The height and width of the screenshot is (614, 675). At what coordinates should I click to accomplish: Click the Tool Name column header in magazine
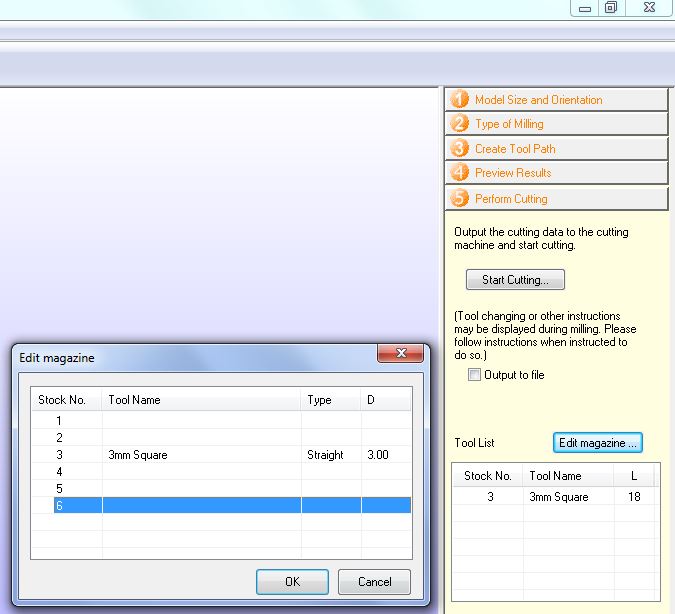[x=201, y=400]
